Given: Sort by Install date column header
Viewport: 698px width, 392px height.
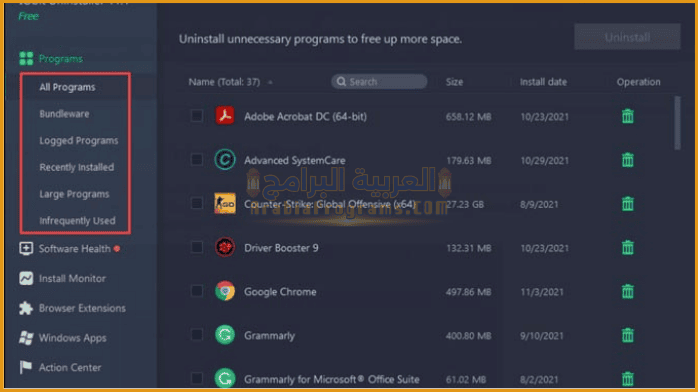Looking at the screenshot, I should (x=544, y=82).
